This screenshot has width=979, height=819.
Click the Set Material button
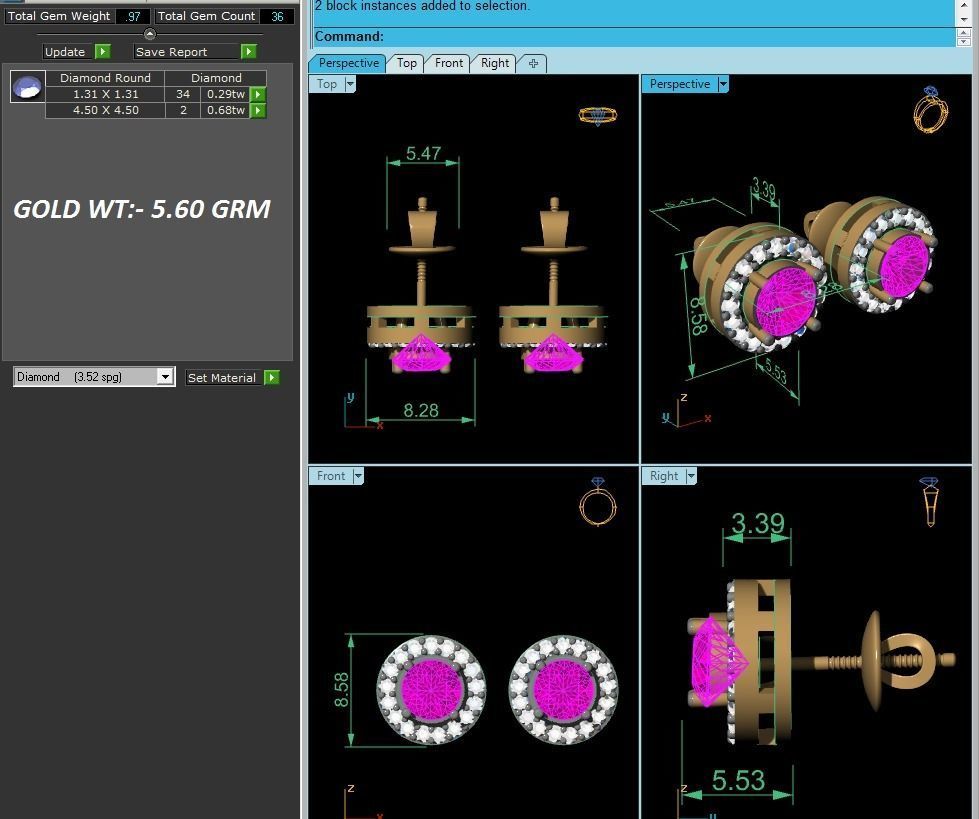tap(224, 378)
